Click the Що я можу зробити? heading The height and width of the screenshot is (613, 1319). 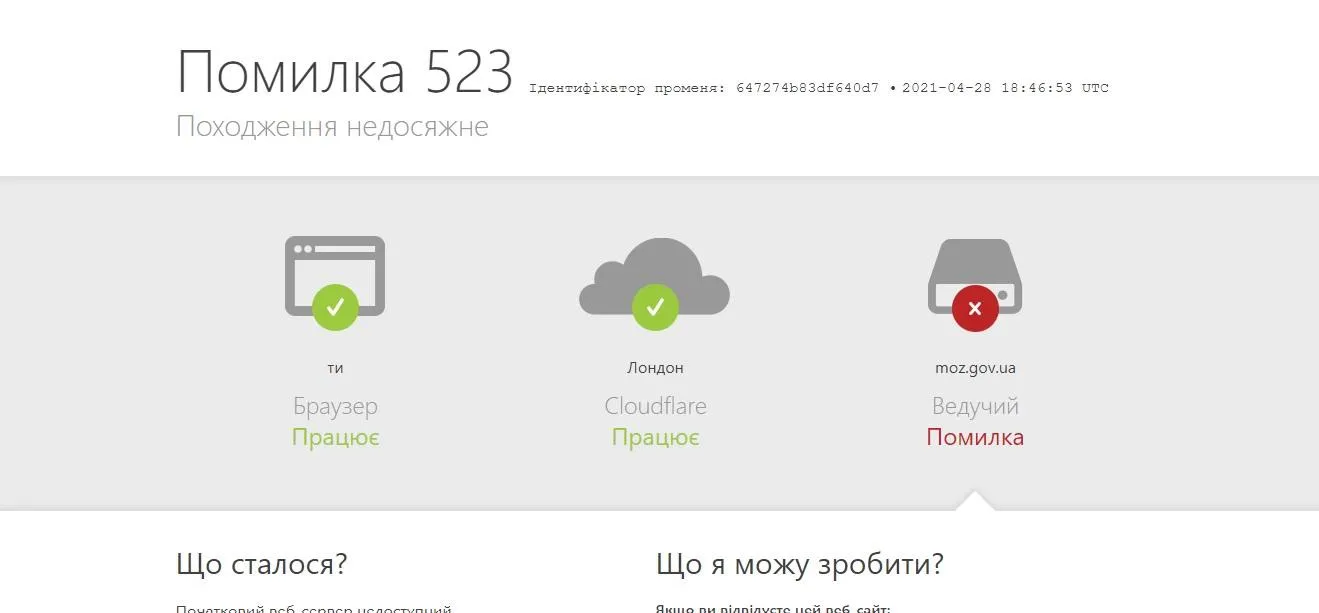[x=800, y=565]
